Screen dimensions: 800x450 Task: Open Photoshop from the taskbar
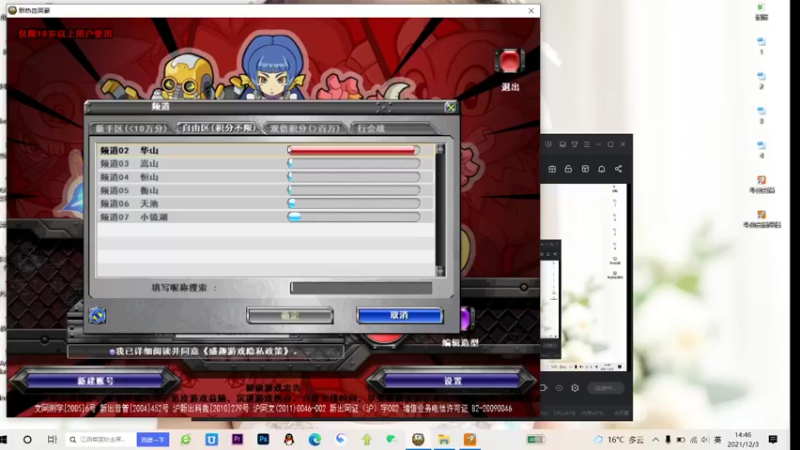[263, 439]
